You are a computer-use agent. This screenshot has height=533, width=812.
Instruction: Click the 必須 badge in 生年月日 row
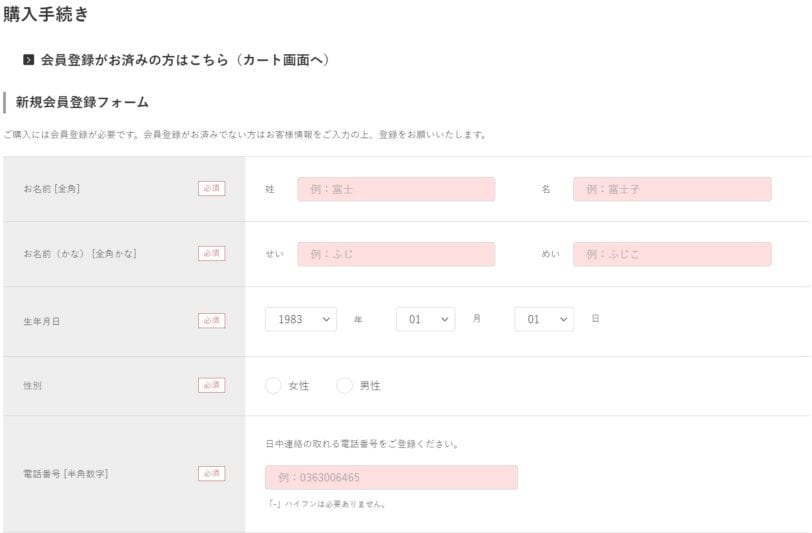tap(211, 321)
